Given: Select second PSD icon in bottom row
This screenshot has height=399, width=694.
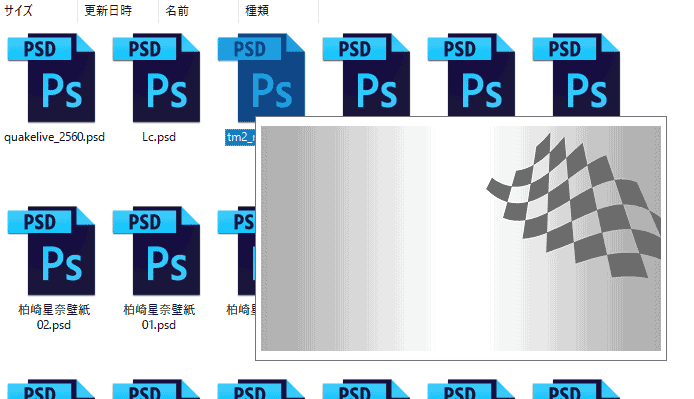Looking at the screenshot, I should click(156, 389).
